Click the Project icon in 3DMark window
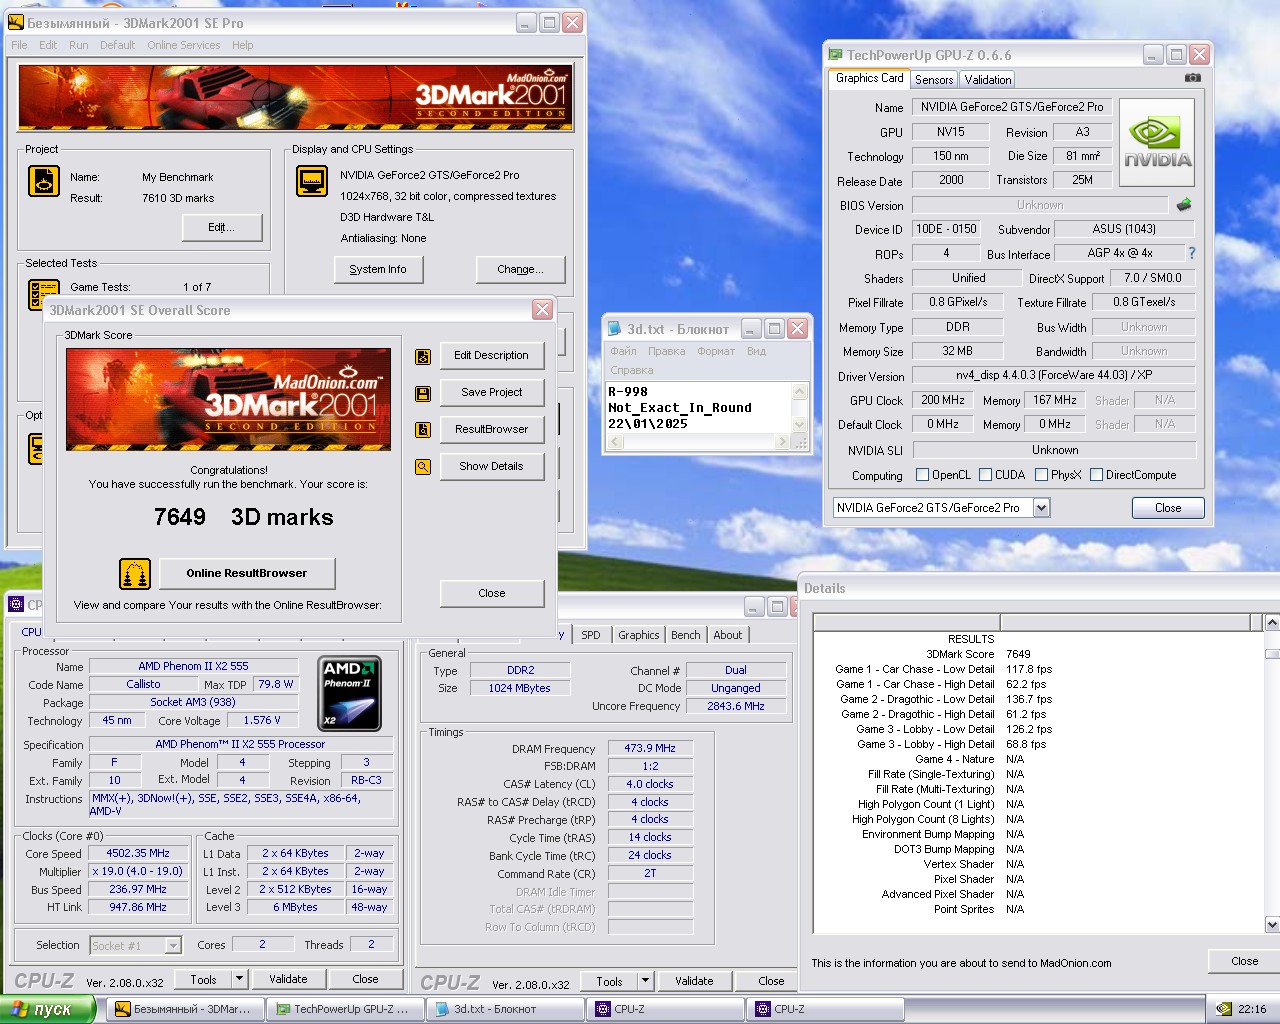1280x1024 pixels. tap(44, 181)
